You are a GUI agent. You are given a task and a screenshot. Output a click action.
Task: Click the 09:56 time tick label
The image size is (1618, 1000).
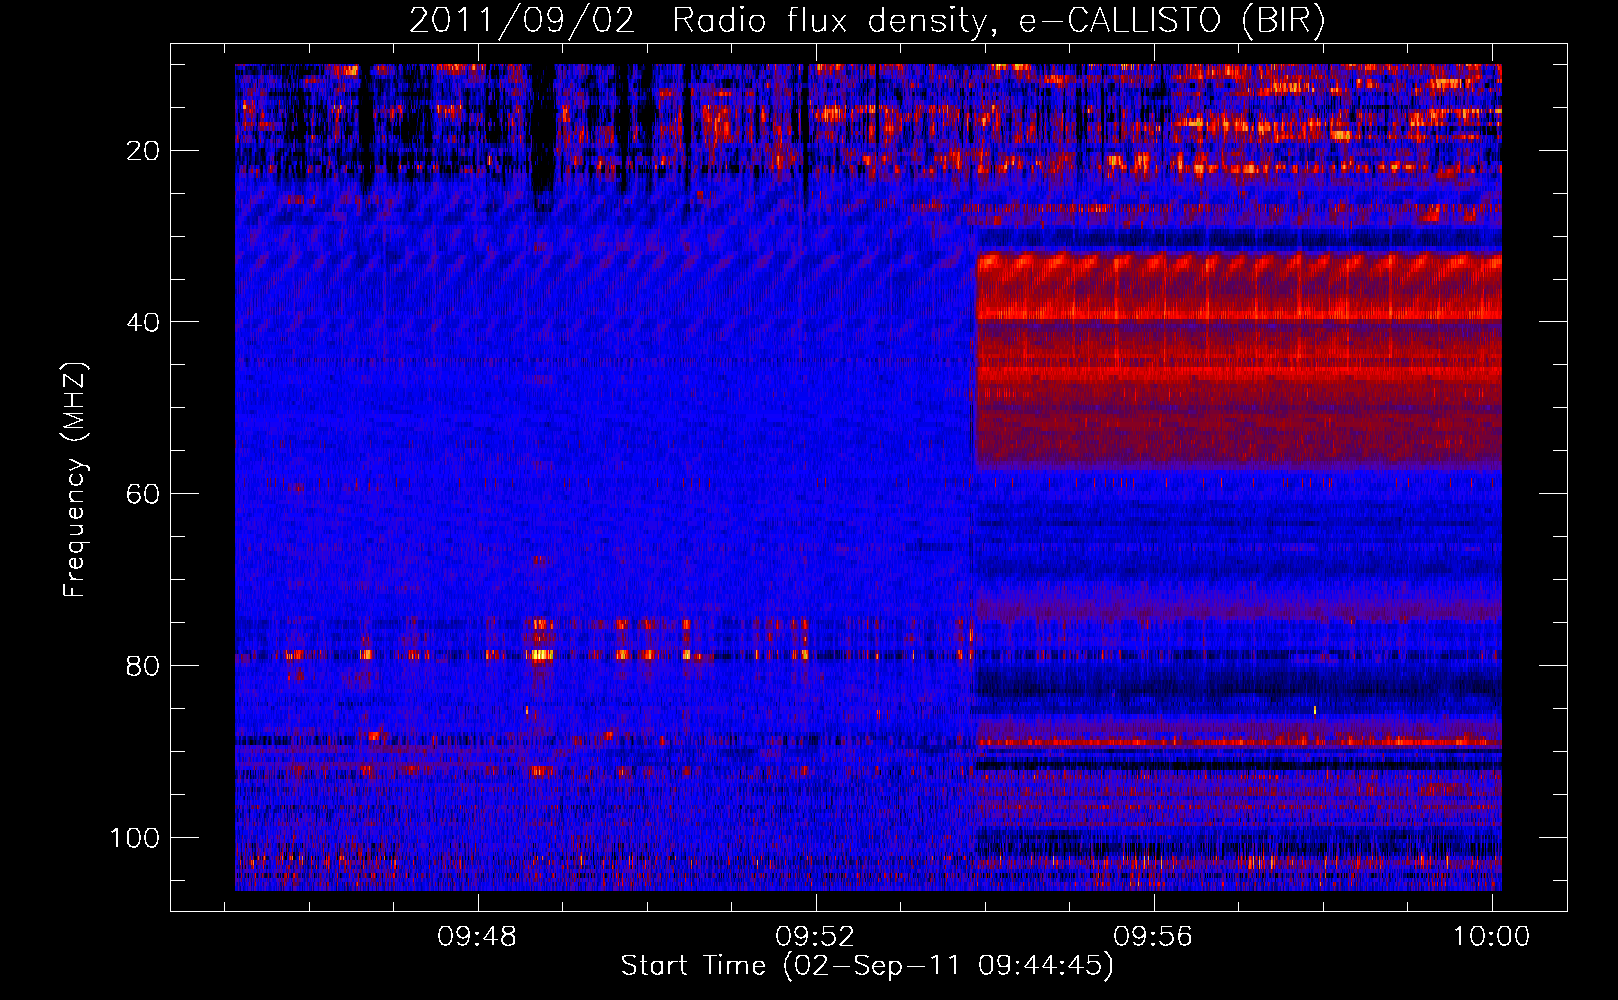pos(1153,937)
